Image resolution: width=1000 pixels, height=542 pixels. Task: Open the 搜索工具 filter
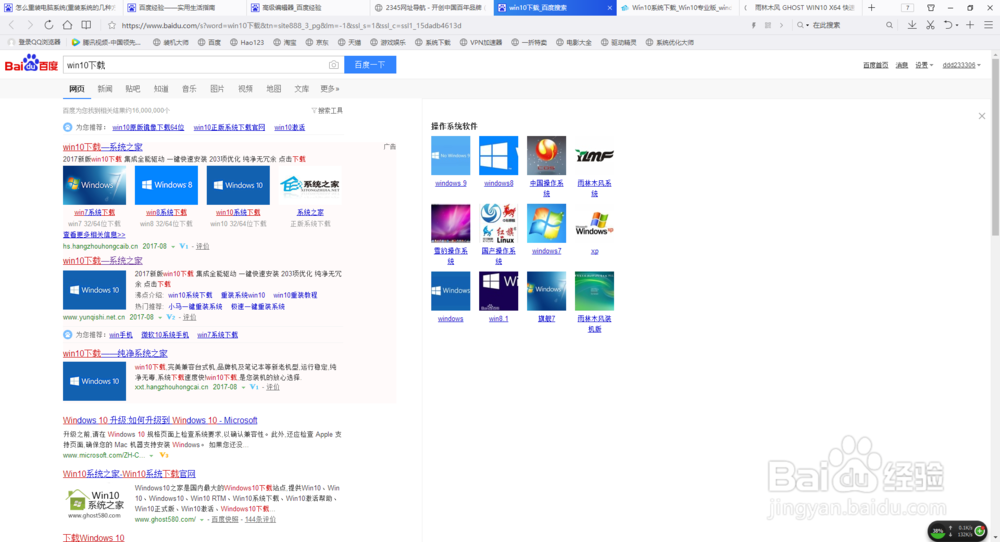click(327, 110)
